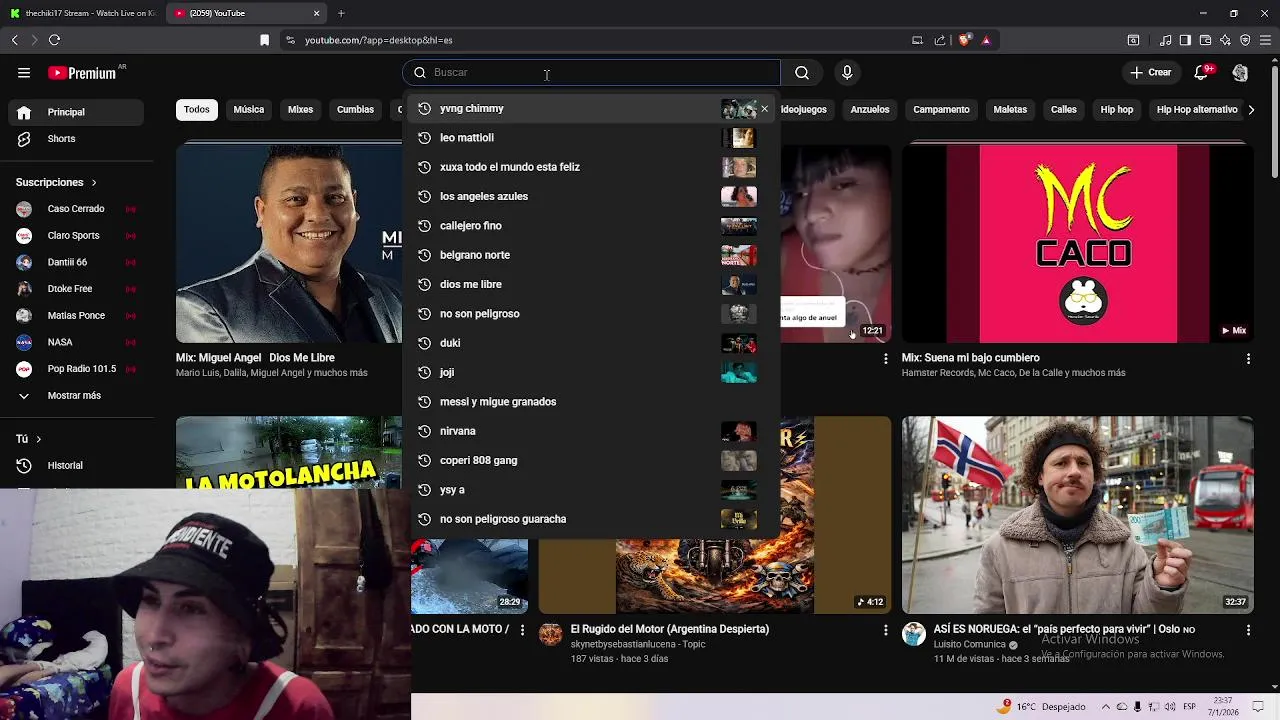Image resolution: width=1280 pixels, height=720 pixels.
Task: Select the 'Música' filter chip
Action: point(249,109)
